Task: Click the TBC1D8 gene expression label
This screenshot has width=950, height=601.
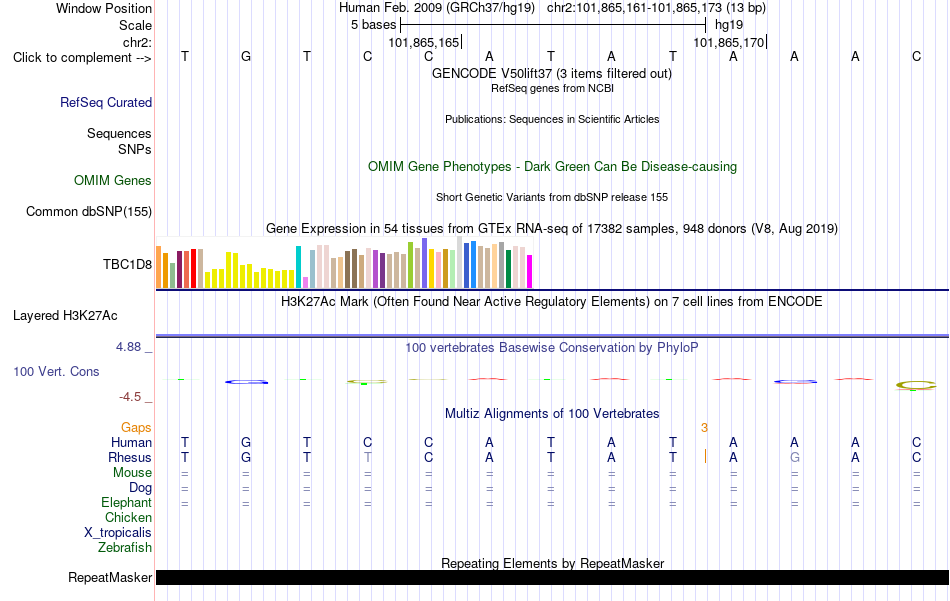Action: [x=127, y=264]
